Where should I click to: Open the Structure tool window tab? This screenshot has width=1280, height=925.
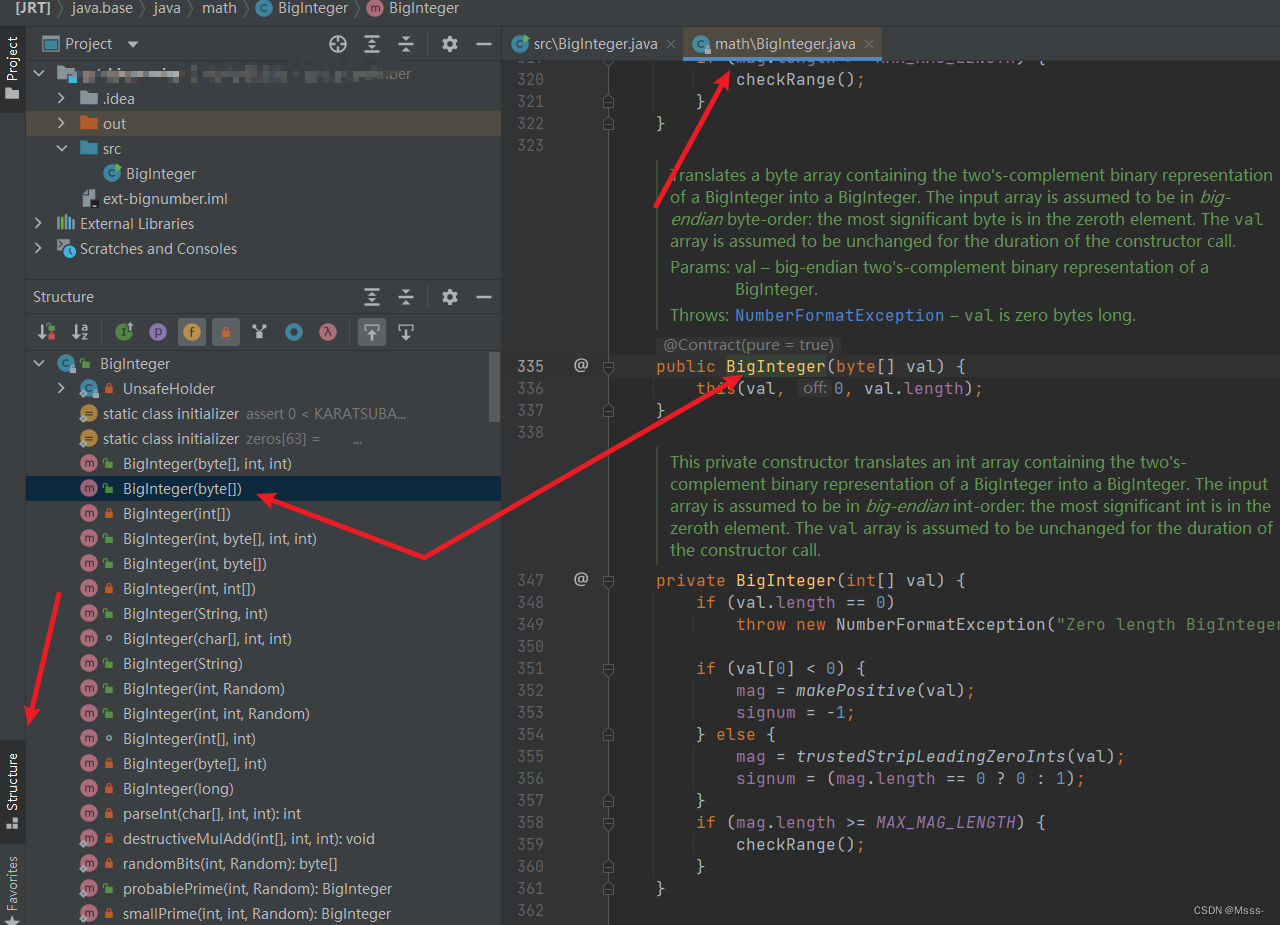tap(12, 793)
